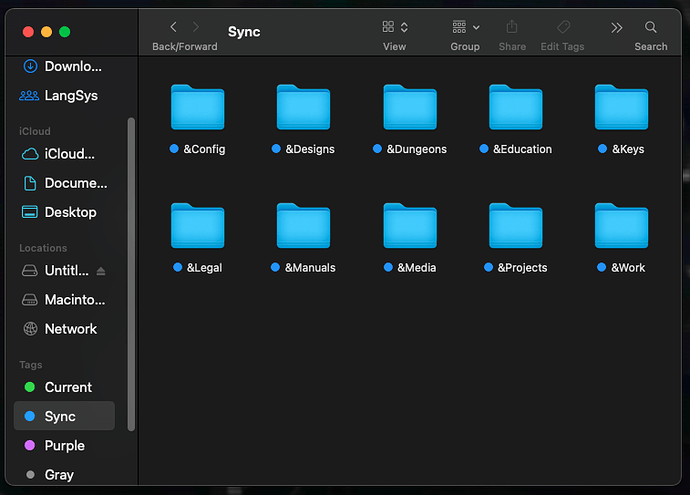Click the &Keys folder name label
This screenshot has width=690, height=495.
(x=628, y=149)
